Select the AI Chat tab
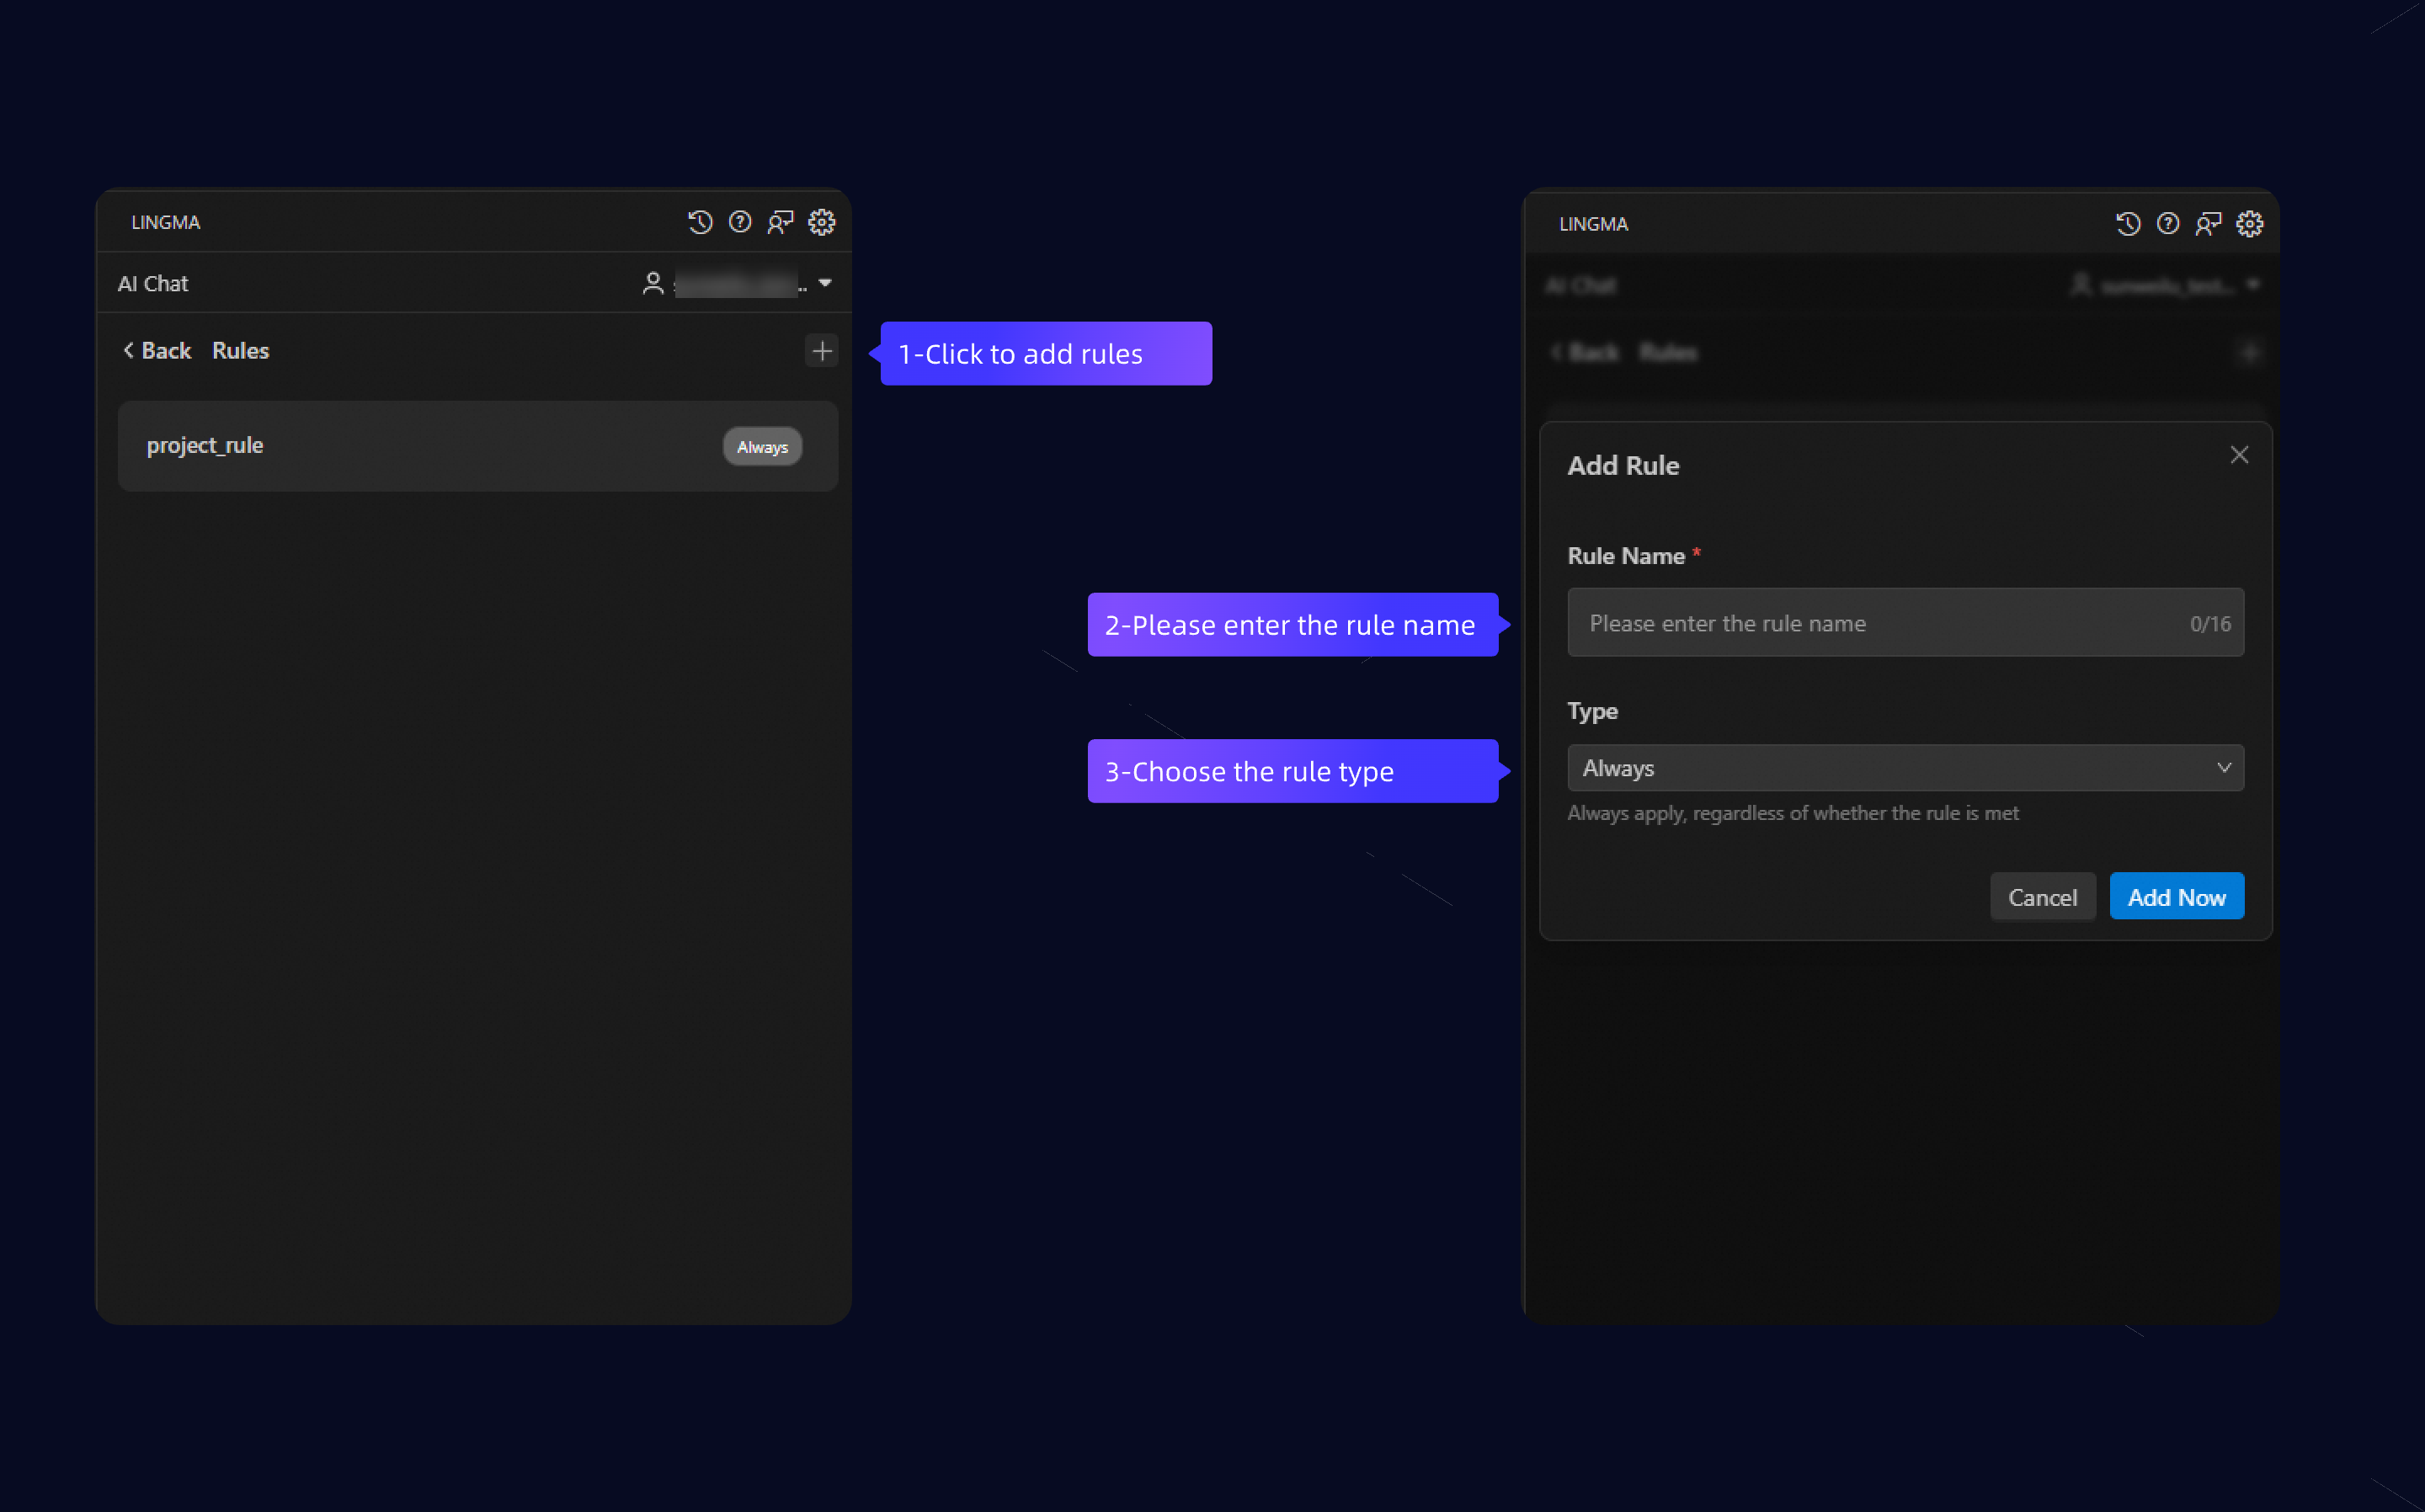 click(153, 284)
